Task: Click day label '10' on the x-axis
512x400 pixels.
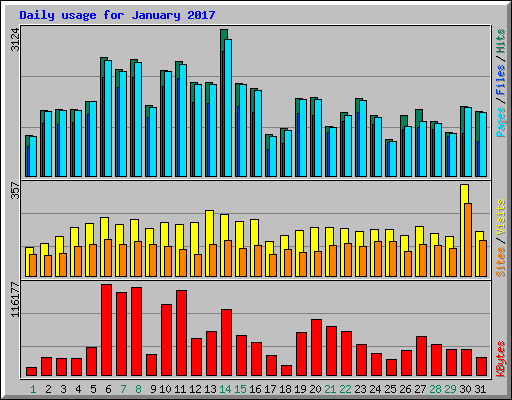Action: [165, 389]
